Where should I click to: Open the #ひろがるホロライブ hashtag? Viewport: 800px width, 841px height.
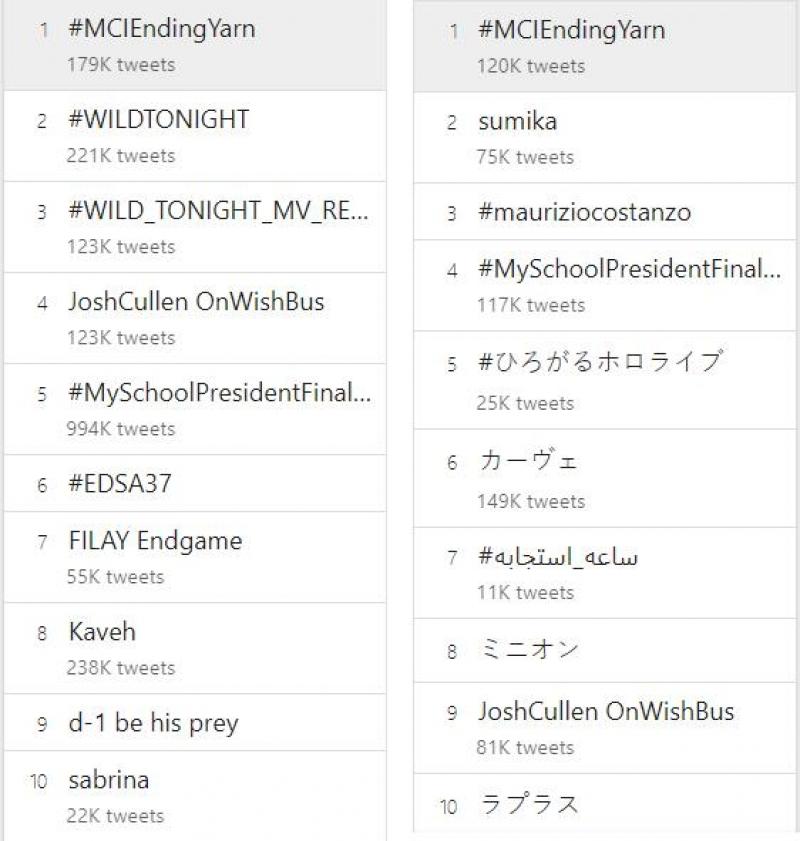(x=600, y=362)
